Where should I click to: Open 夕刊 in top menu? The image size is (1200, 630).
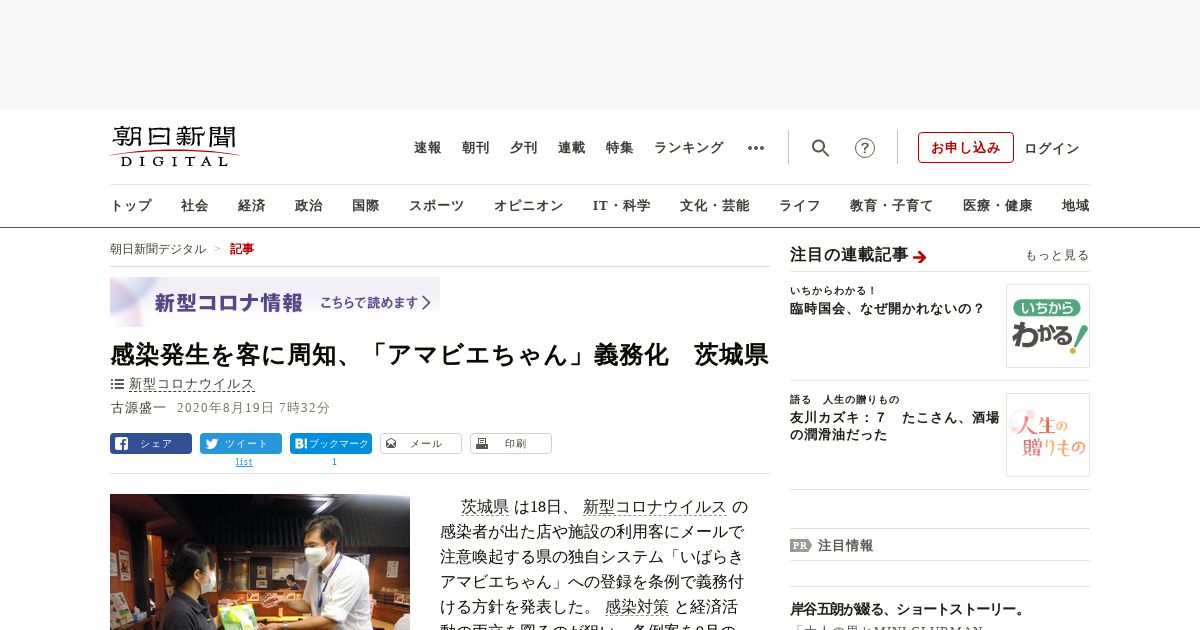pyautogui.click(x=524, y=148)
